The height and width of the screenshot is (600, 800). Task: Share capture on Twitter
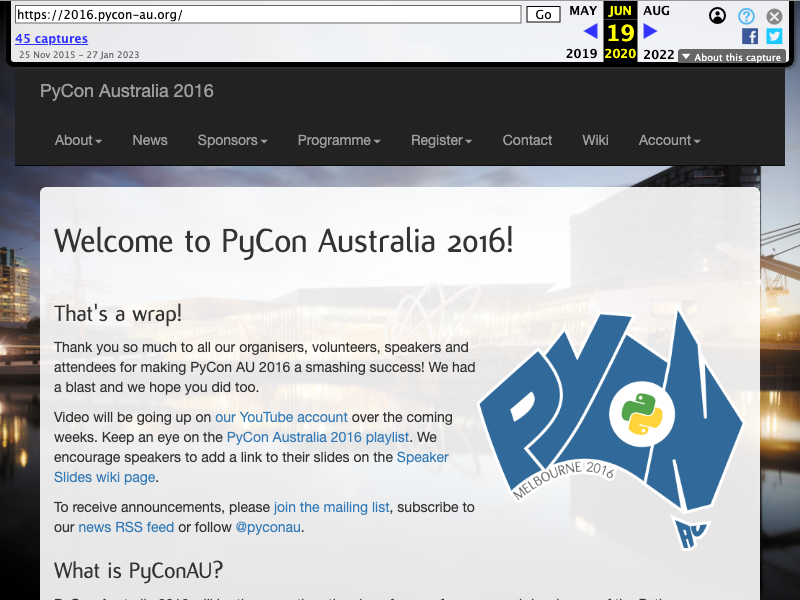774,36
